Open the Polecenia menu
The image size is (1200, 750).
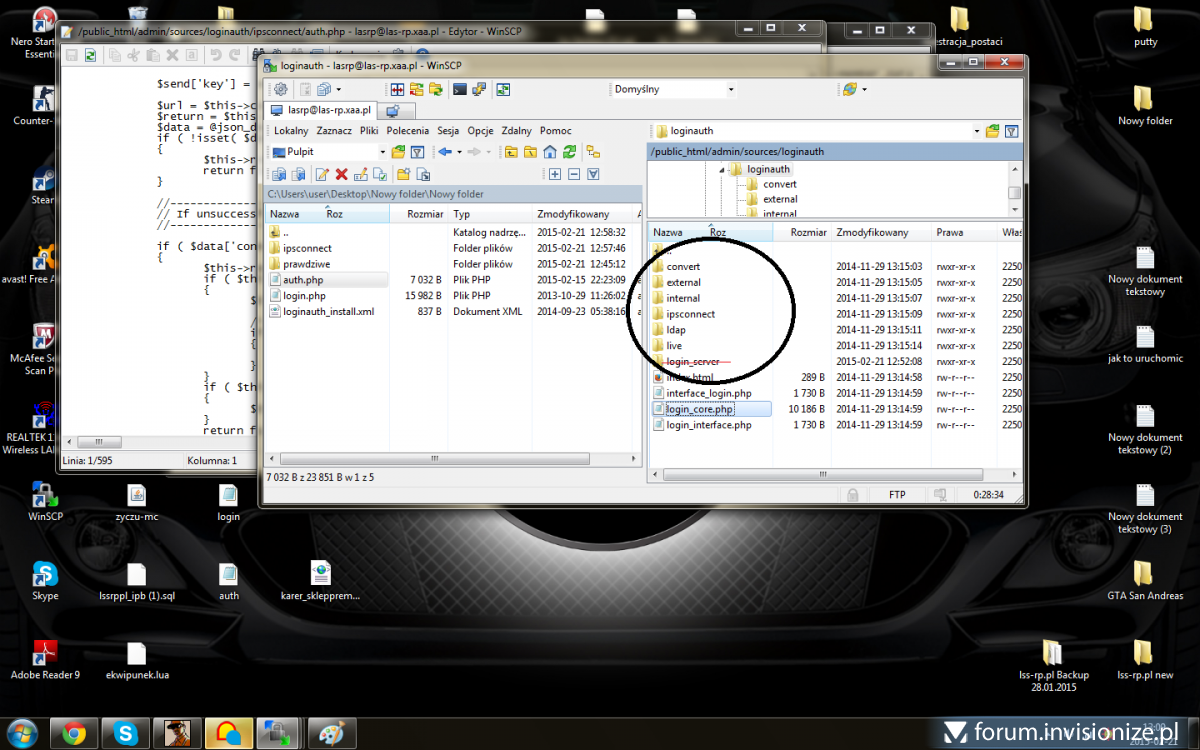coord(407,131)
